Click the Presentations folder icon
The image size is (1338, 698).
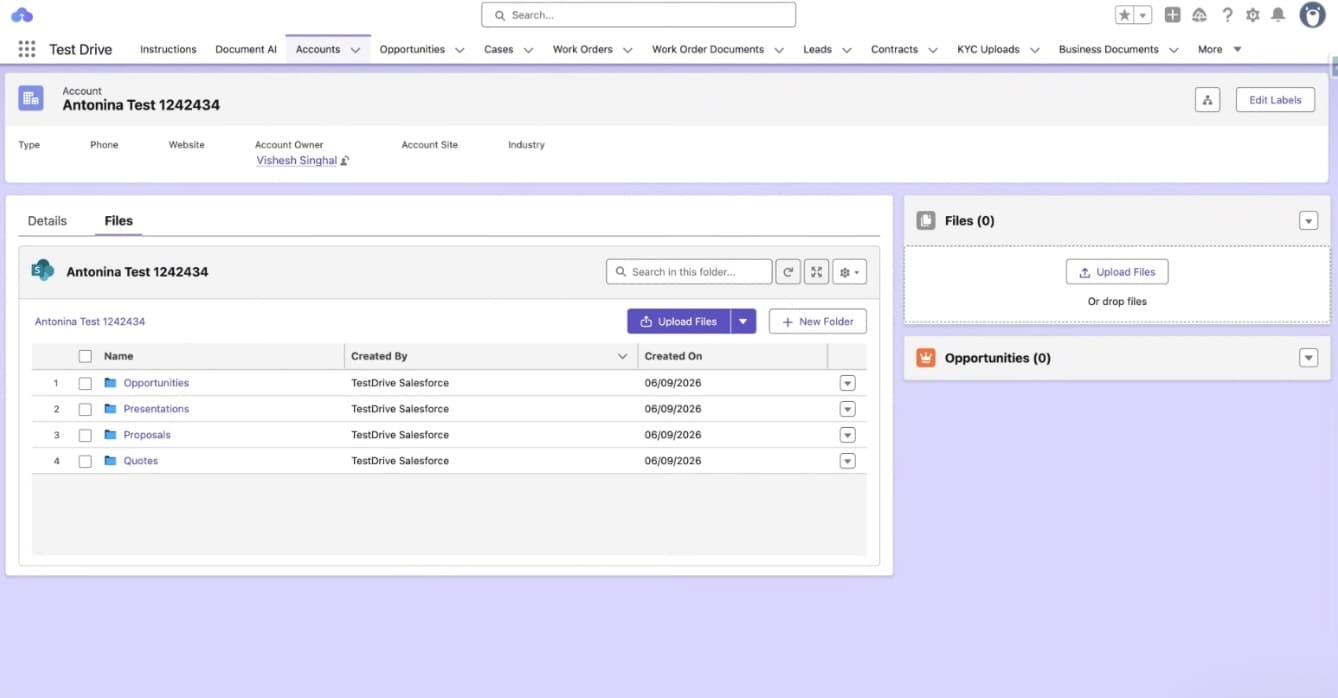point(111,409)
